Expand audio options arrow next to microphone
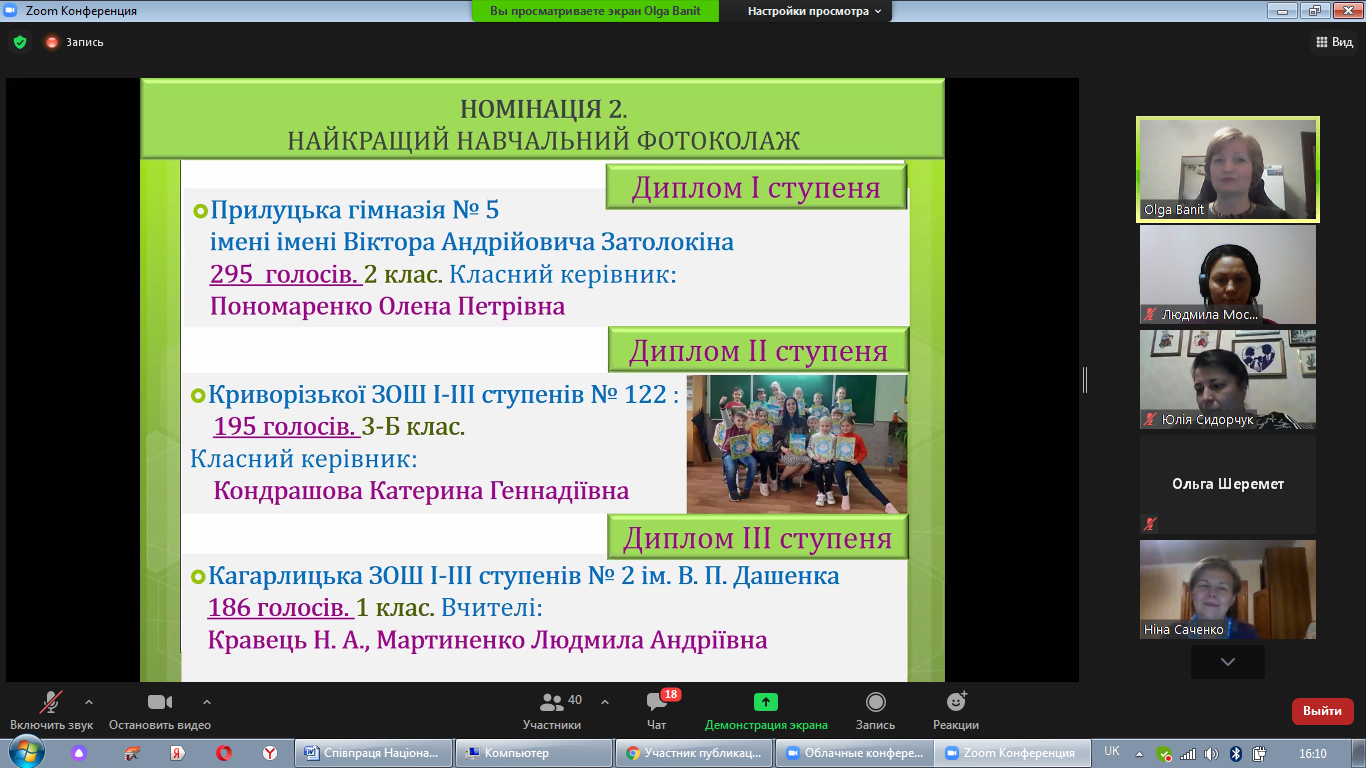 pos(89,702)
